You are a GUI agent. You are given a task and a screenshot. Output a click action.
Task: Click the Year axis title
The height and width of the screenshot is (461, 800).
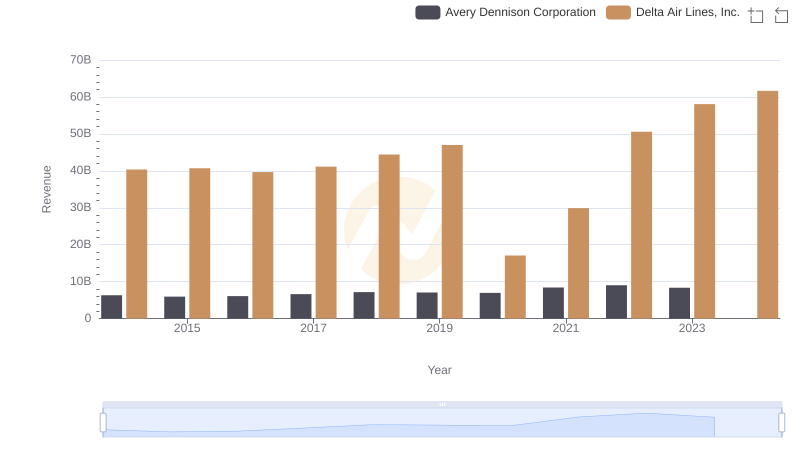439,370
